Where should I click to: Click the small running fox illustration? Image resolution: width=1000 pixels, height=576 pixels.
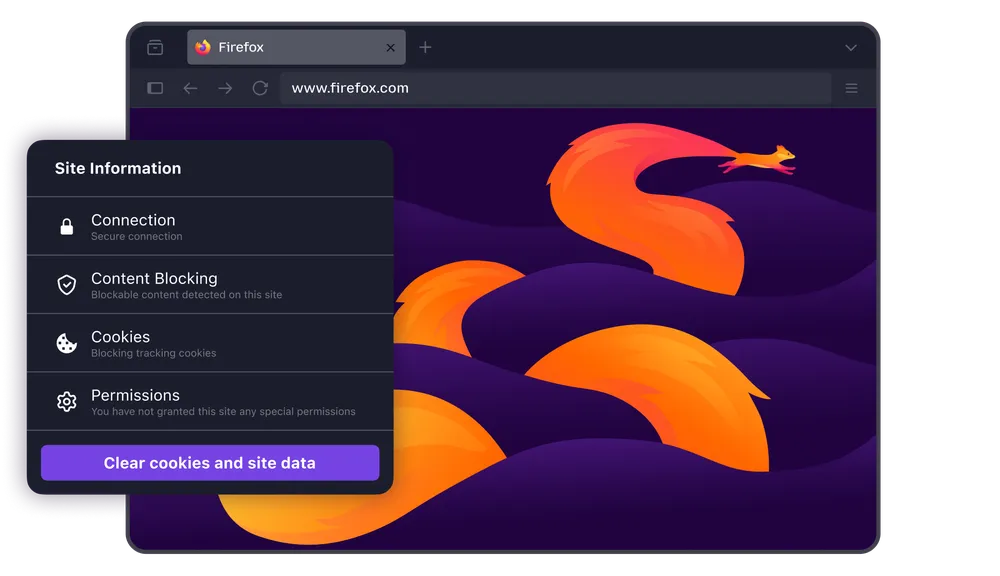coord(758,159)
